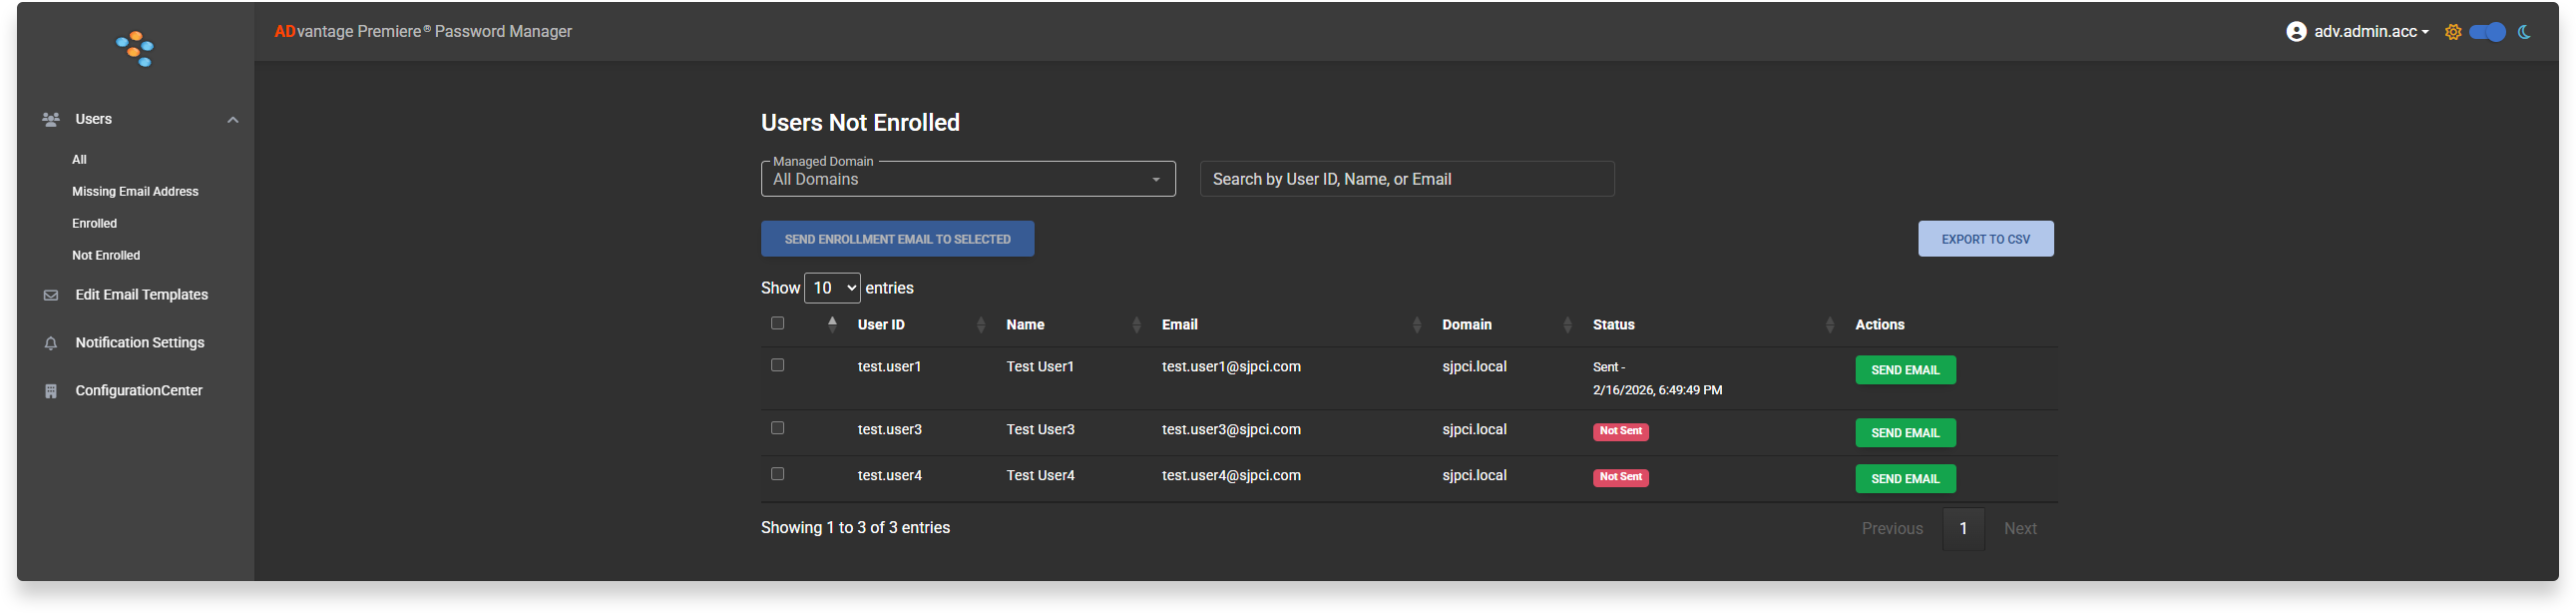This screenshot has height=613, width=2576.
Task: Sort the table by Status column
Action: click(1613, 325)
